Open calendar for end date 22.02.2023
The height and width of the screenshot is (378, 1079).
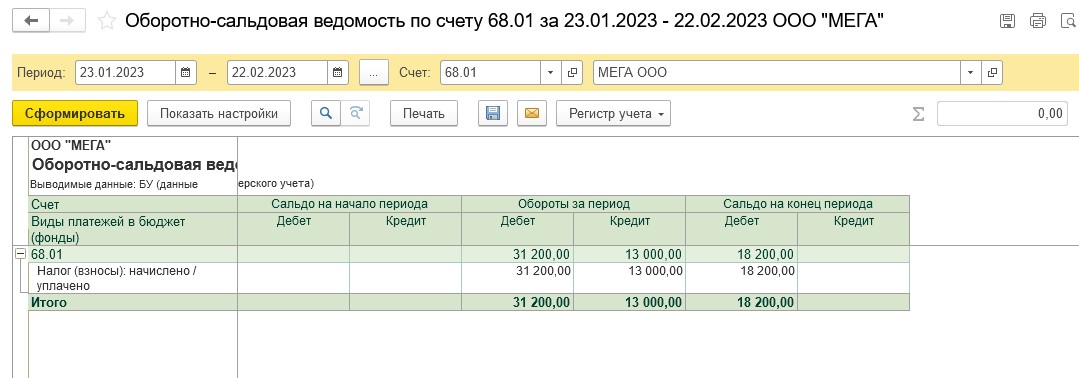(x=338, y=72)
